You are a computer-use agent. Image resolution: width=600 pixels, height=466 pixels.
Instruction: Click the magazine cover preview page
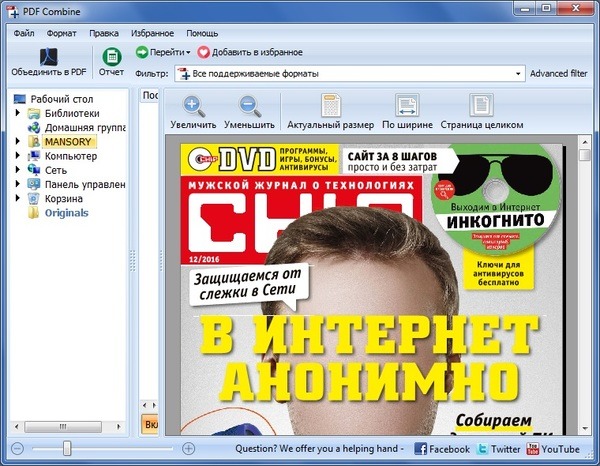click(x=372, y=289)
